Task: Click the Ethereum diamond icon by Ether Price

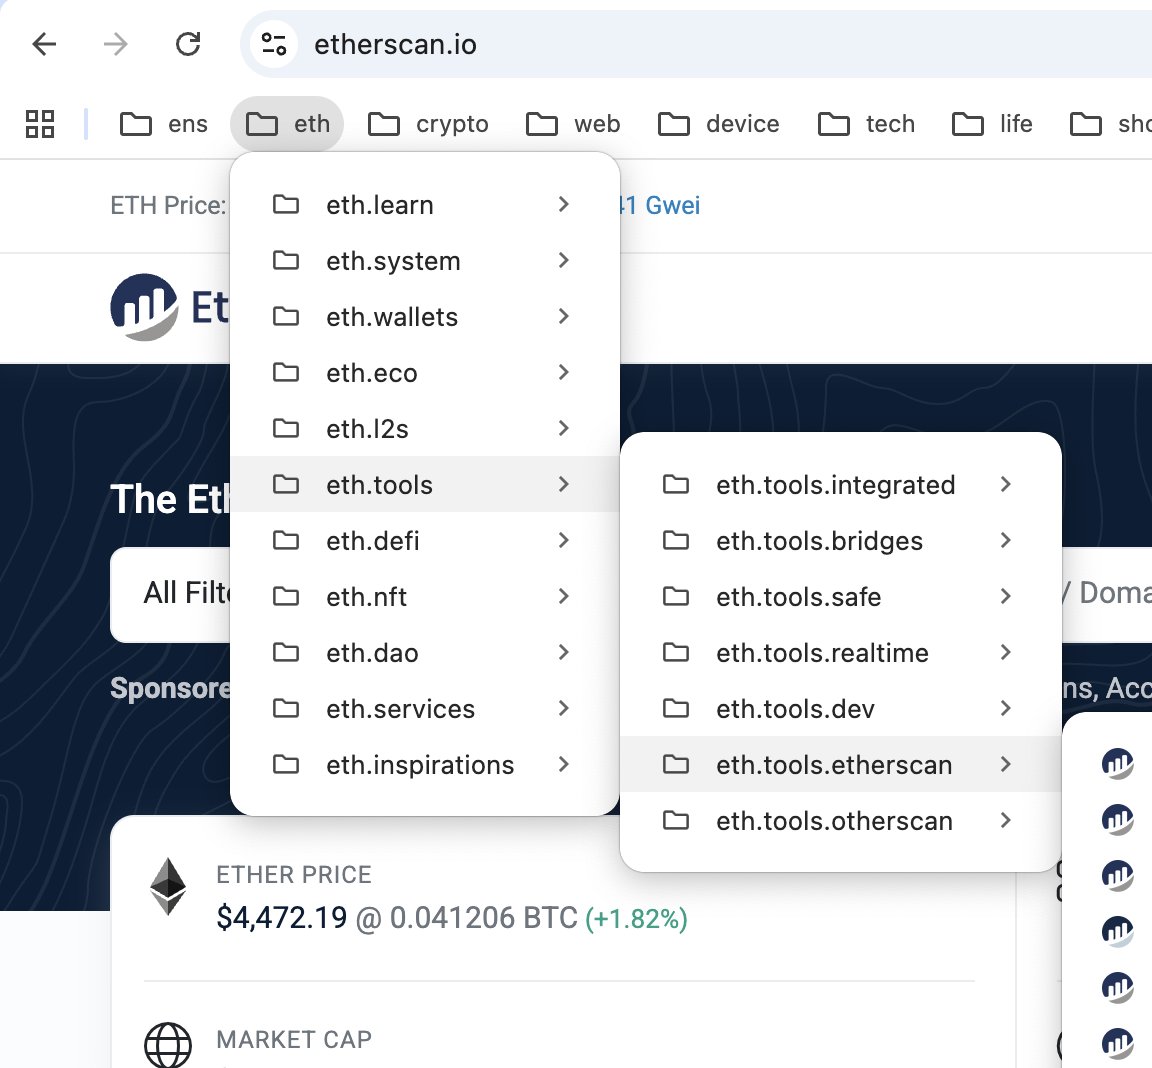Action: coord(168,886)
